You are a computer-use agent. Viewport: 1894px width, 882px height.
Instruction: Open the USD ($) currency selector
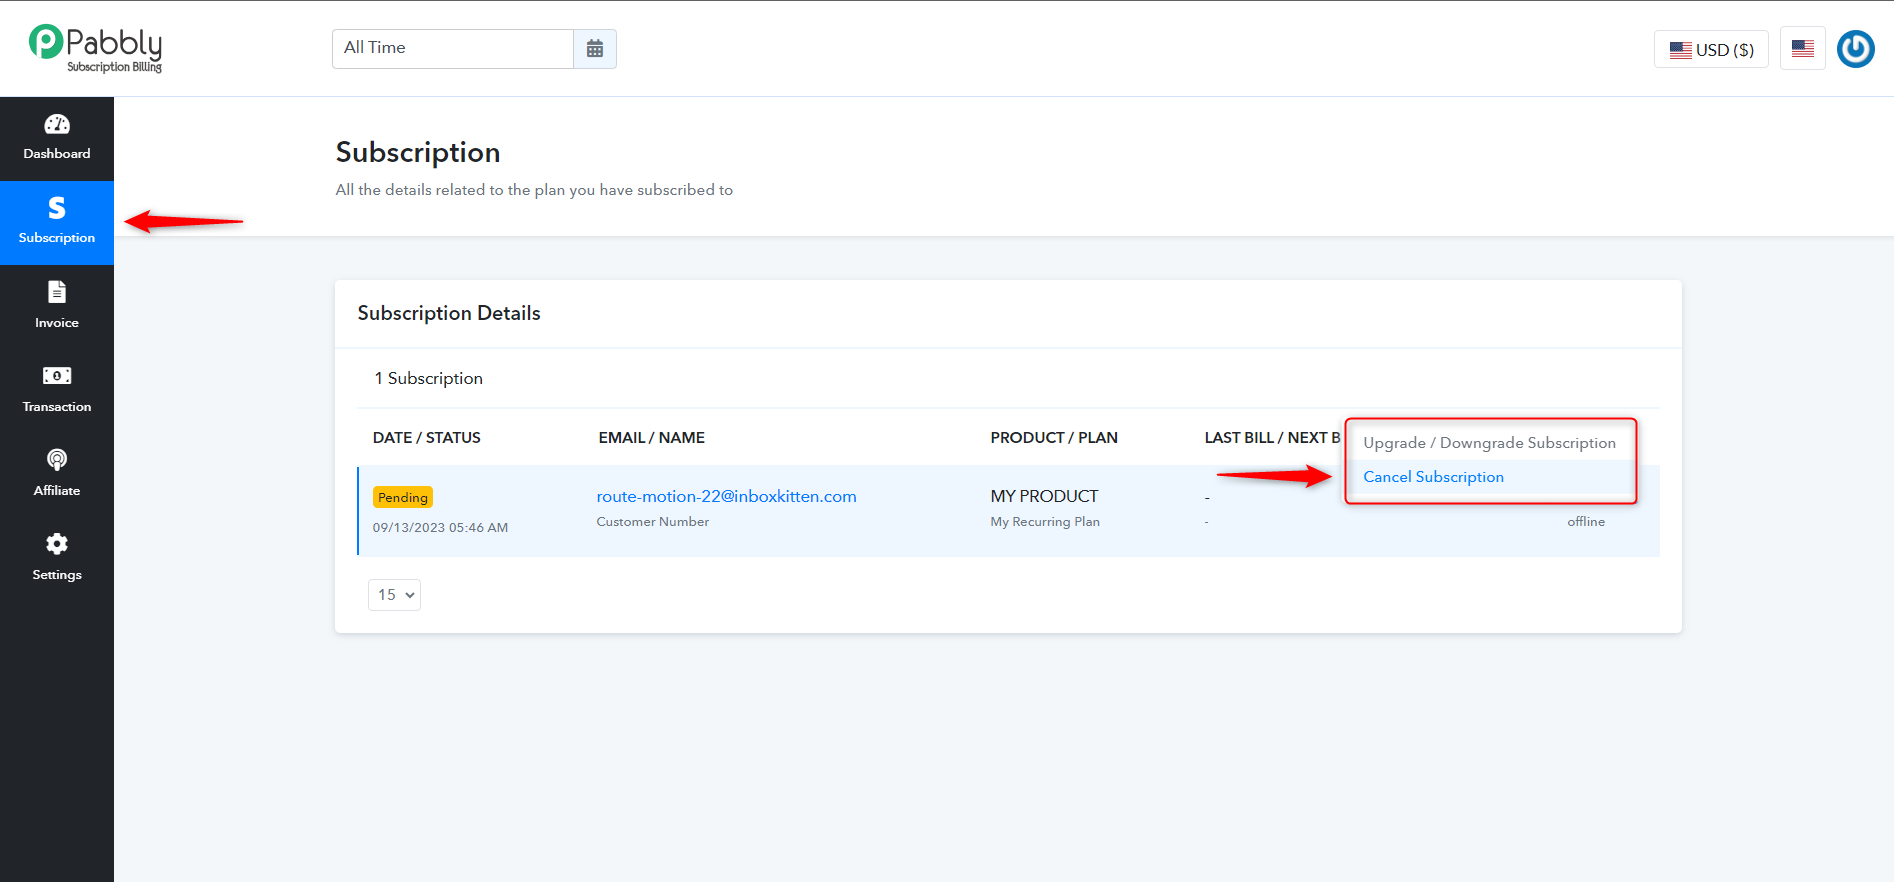tap(1712, 50)
